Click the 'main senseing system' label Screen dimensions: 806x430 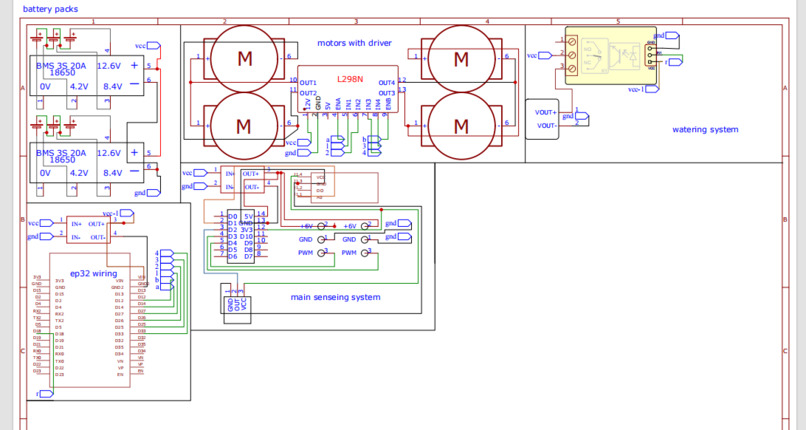[x=335, y=297]
